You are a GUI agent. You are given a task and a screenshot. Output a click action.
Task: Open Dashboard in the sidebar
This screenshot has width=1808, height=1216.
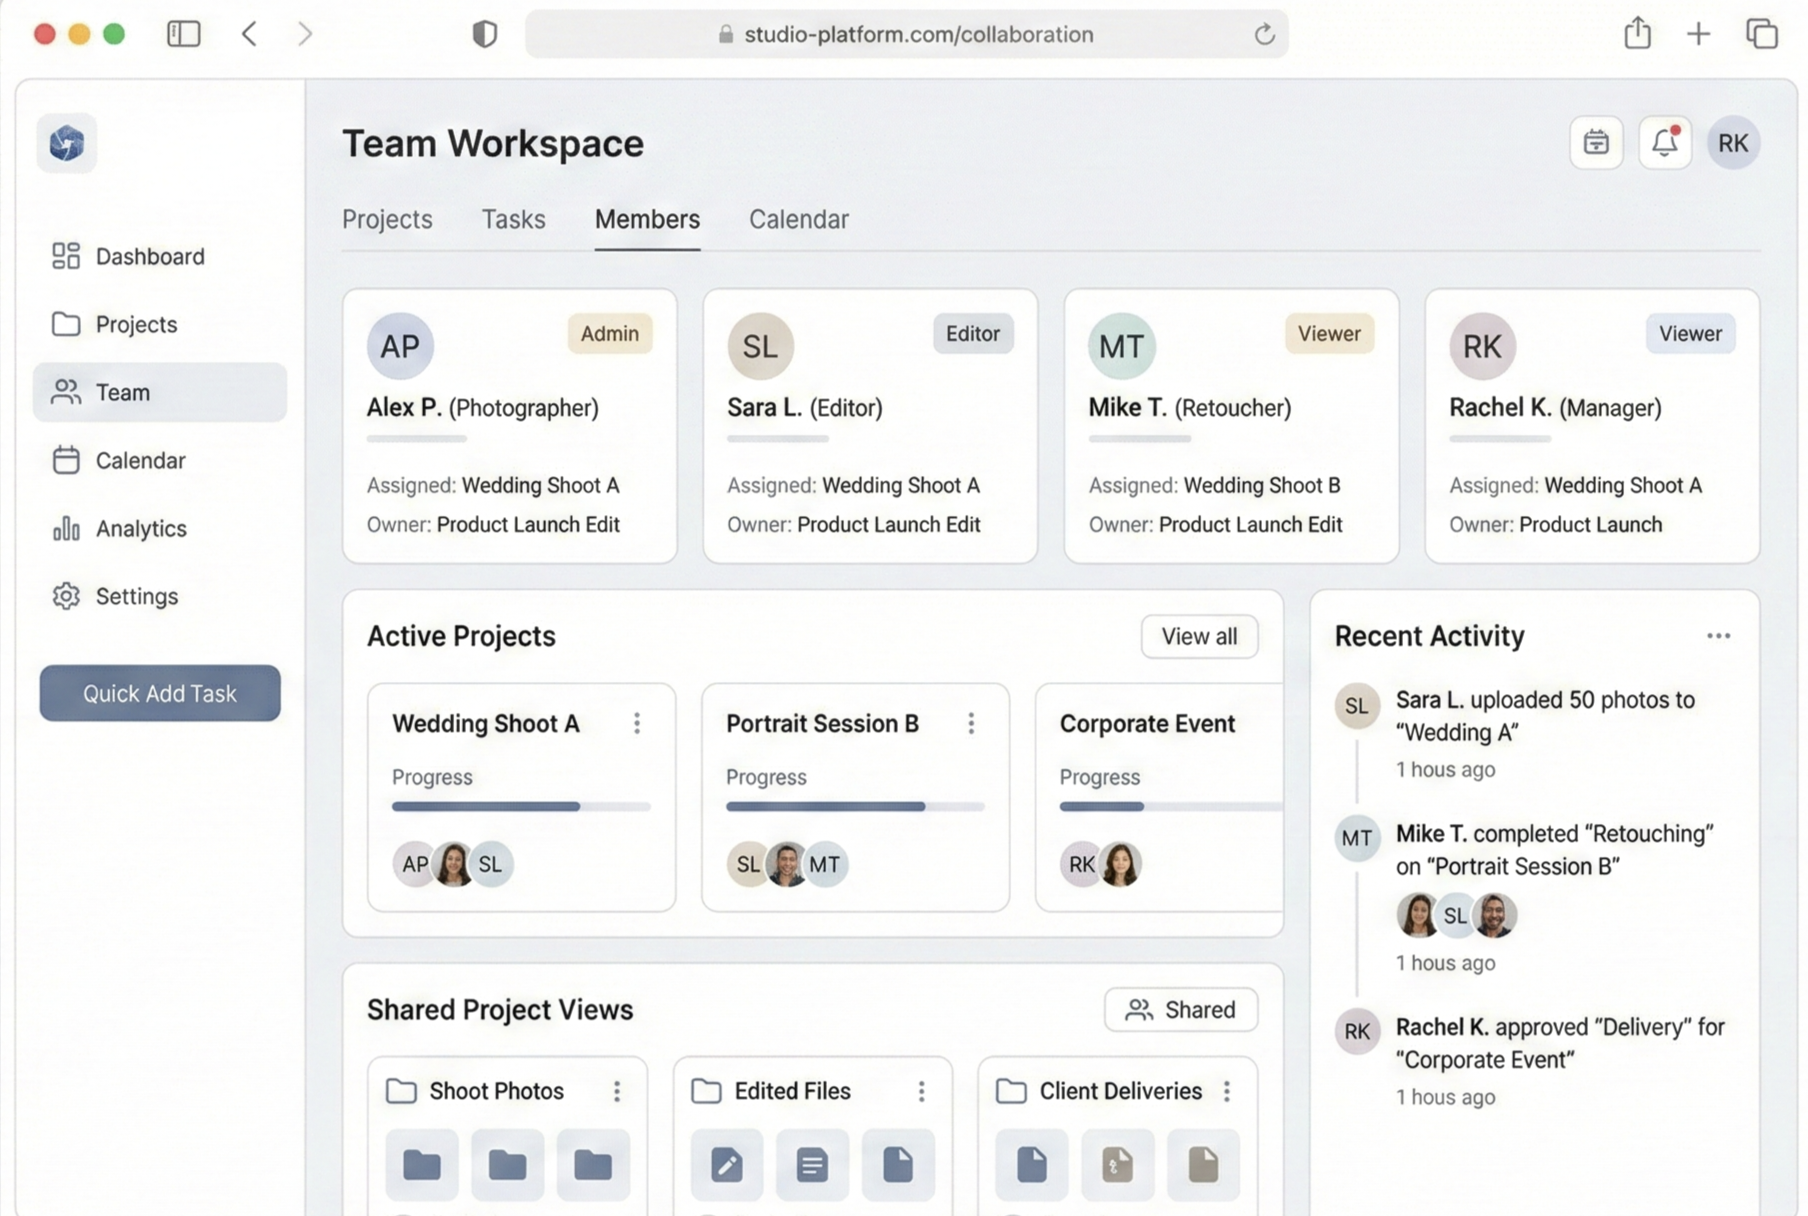[160, 256]
